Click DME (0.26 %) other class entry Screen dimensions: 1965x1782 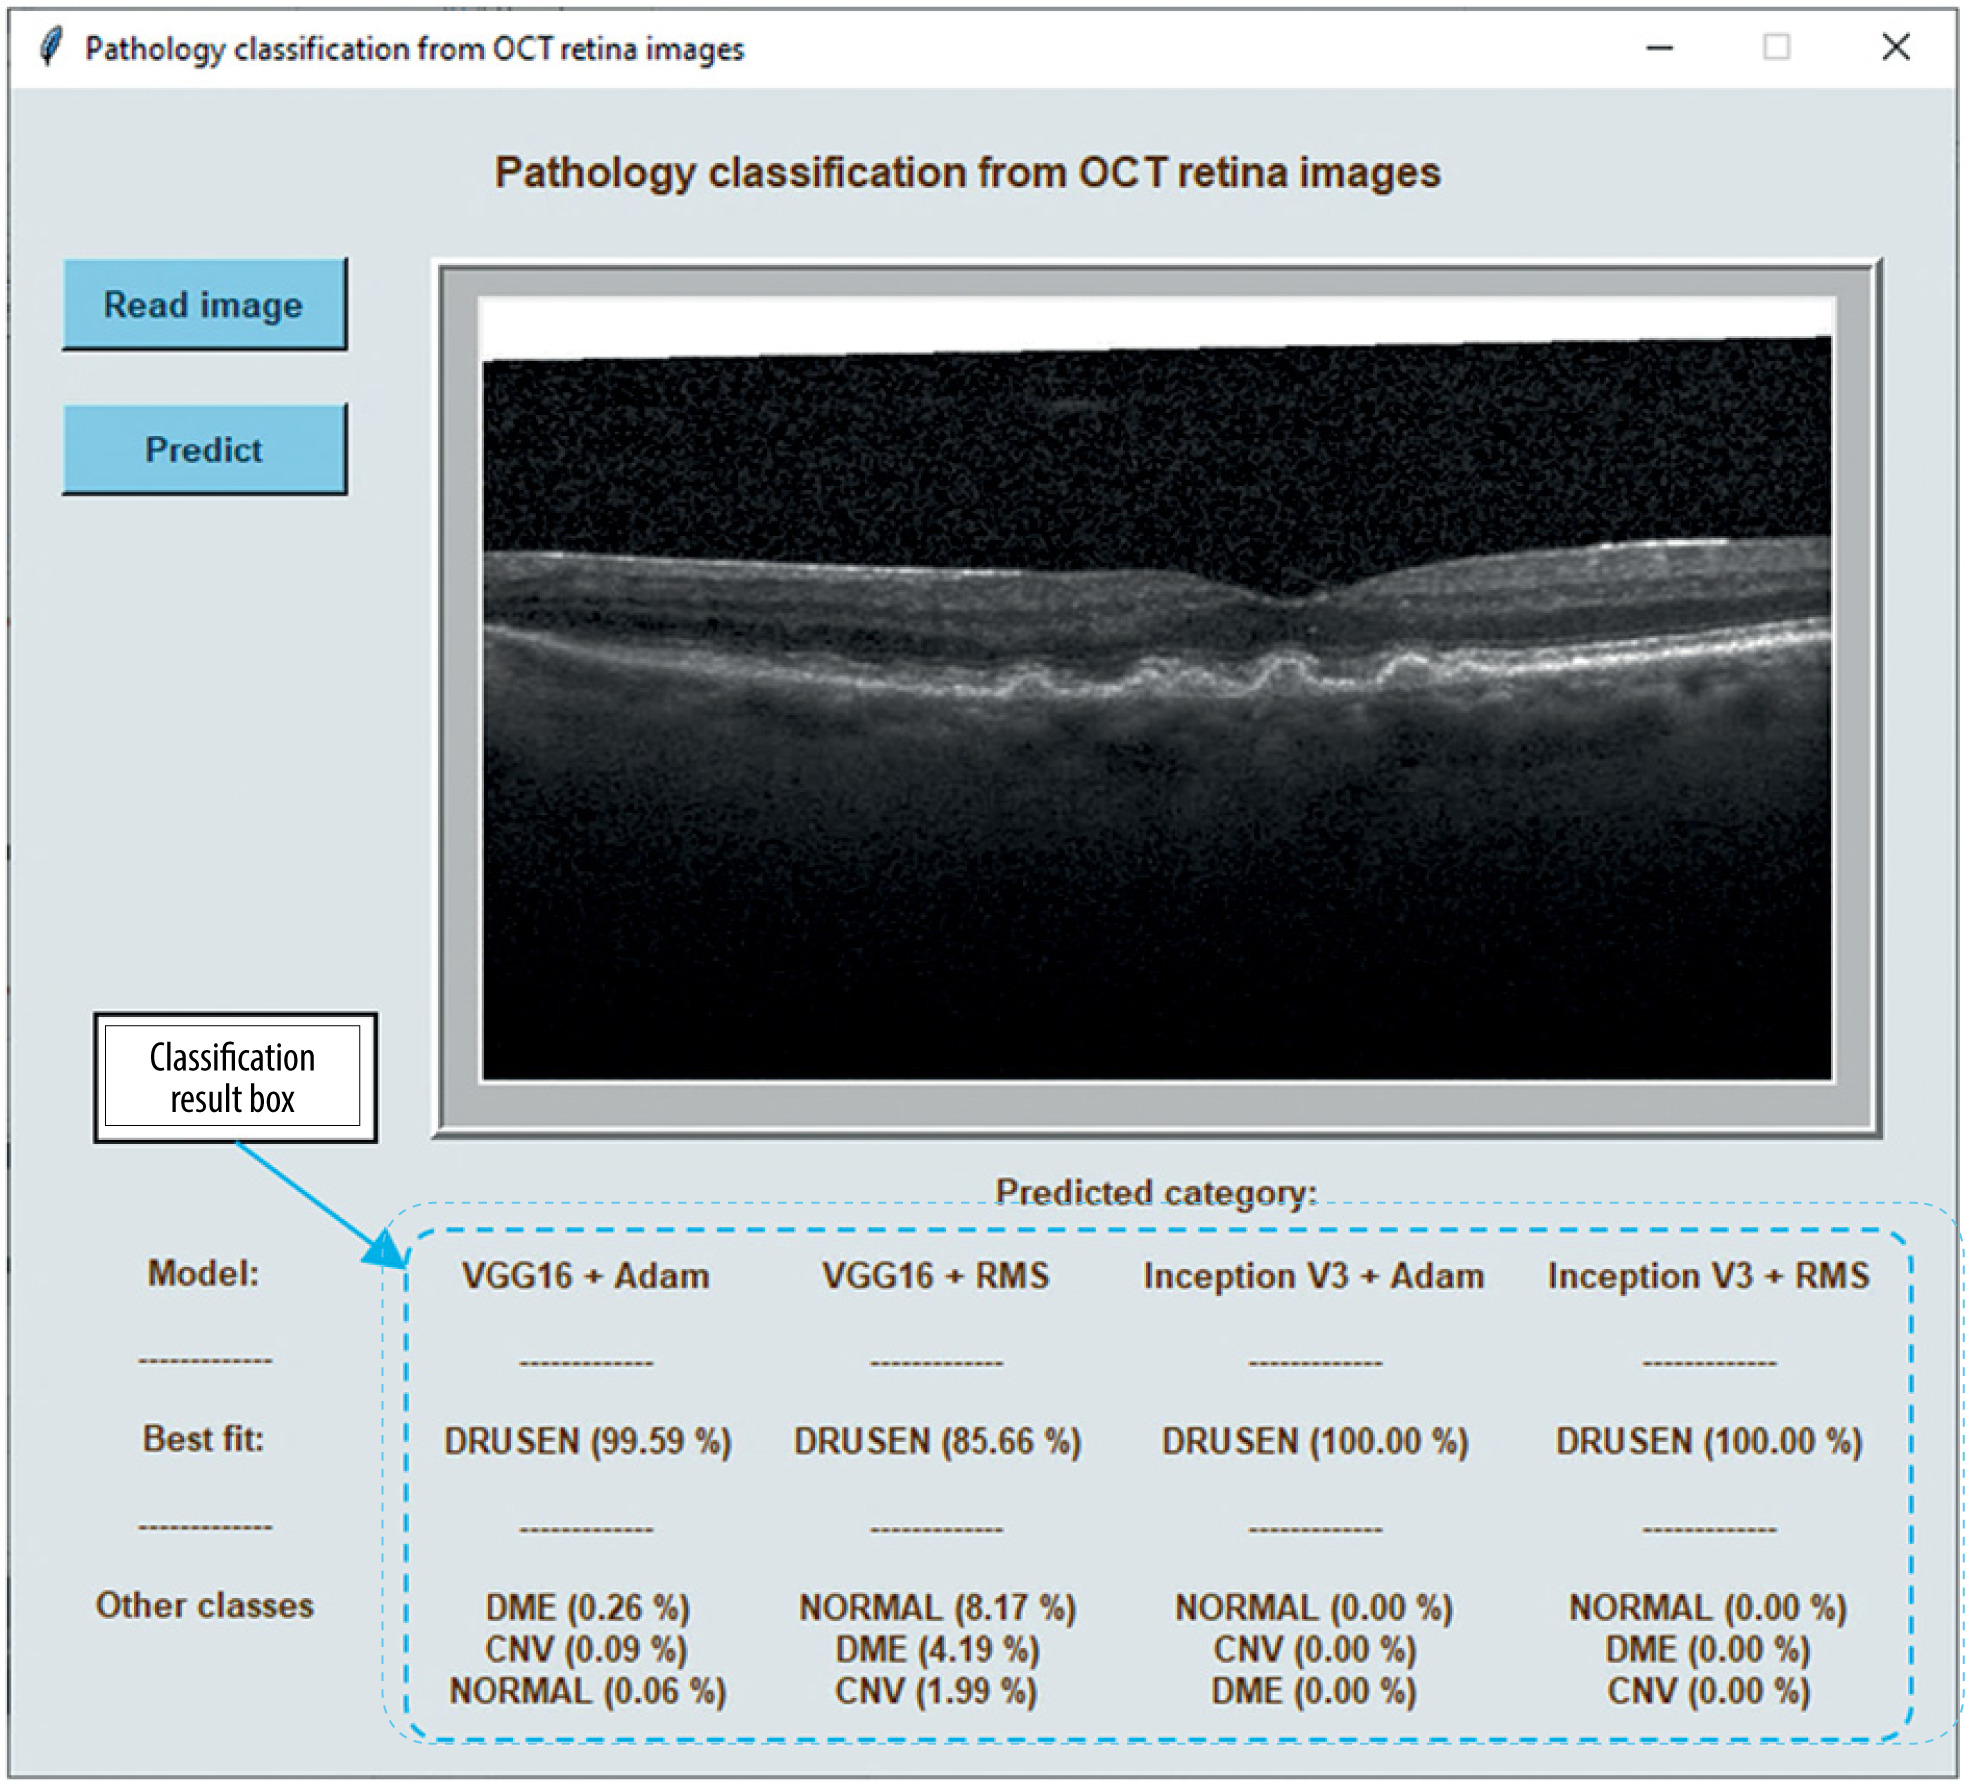[x=587, y=1607]
